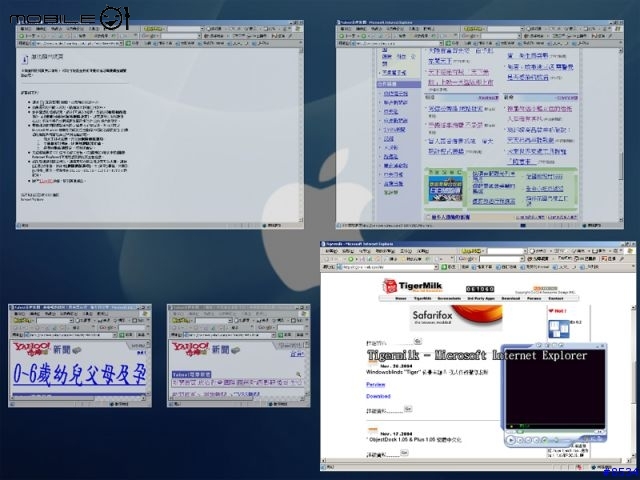640x480 pixels.
Task: Select the text document window thumbnail
Action: point(160,124)
